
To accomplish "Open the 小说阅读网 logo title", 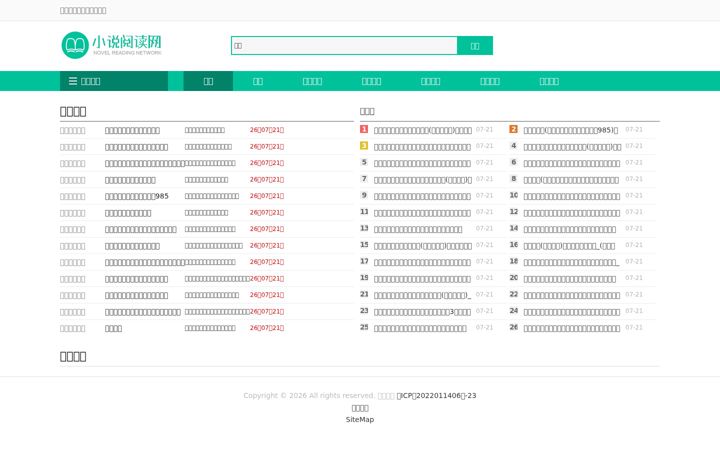I will (x=127, y=42).
